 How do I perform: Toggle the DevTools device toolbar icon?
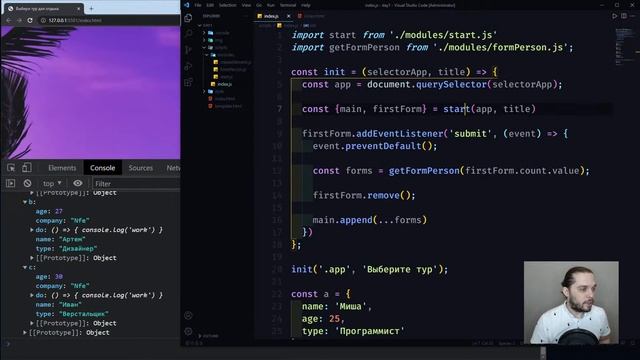tap(27, 168)
